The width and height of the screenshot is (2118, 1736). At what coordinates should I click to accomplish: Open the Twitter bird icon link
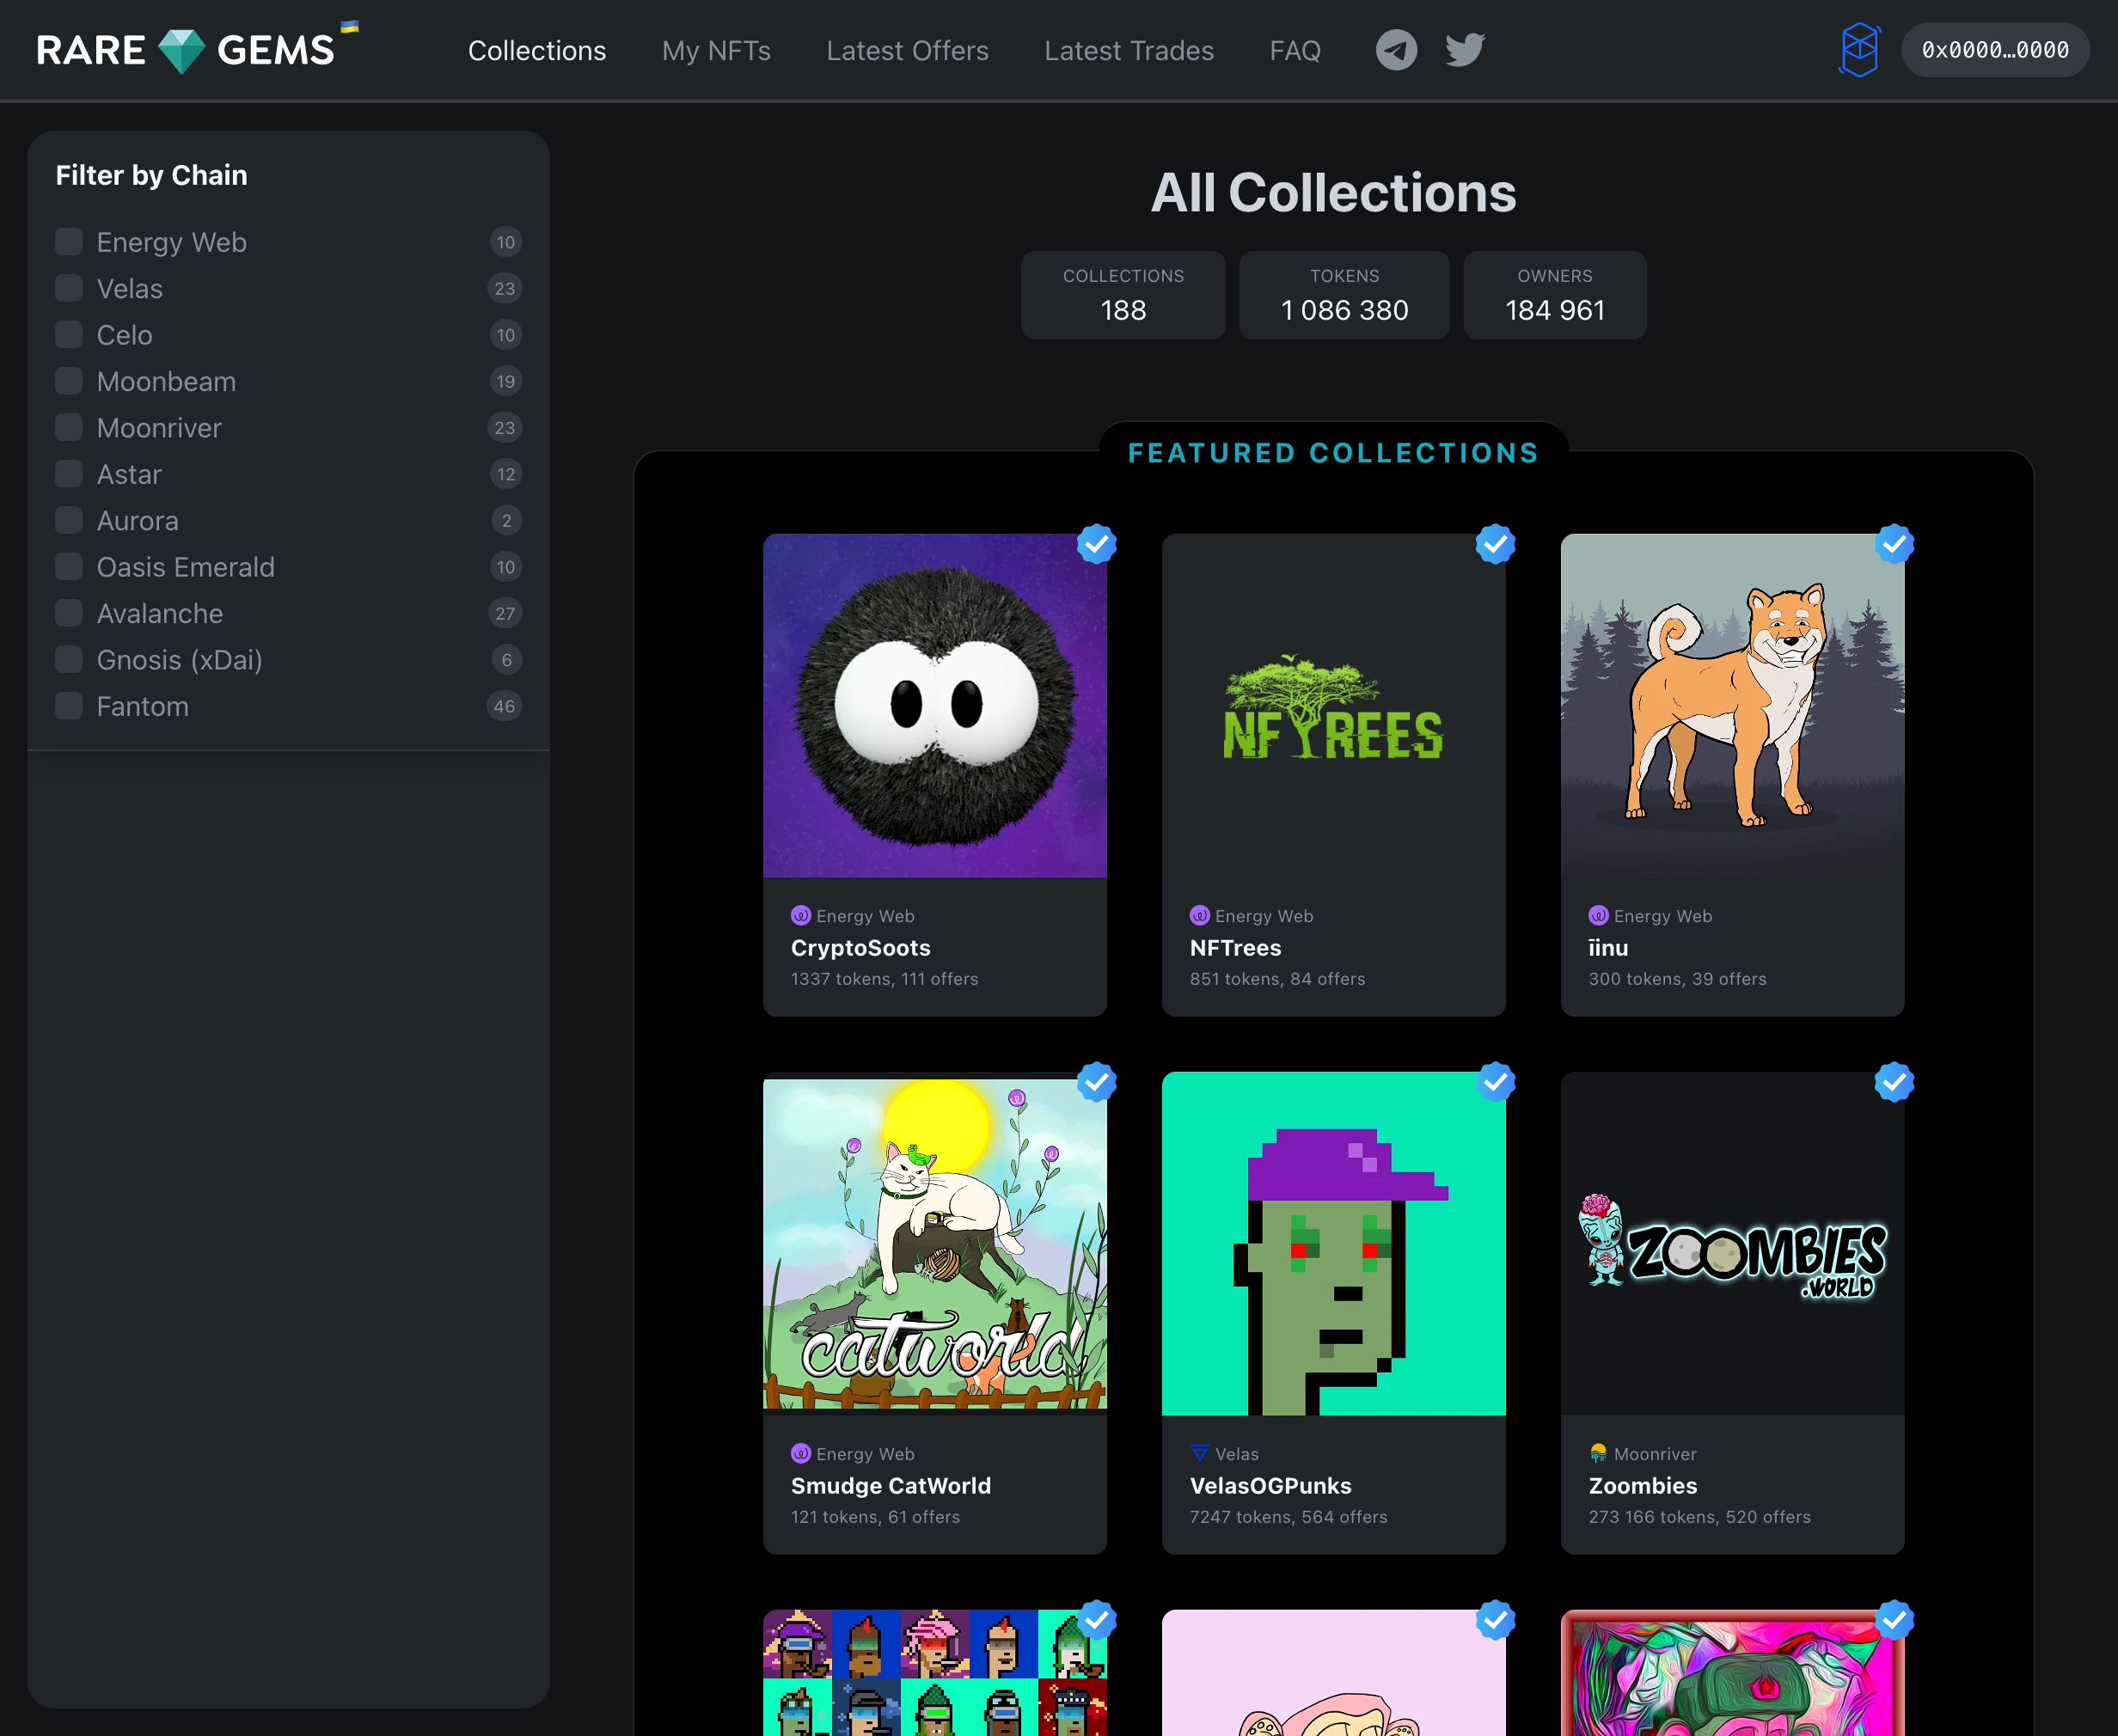click(1465, 50)
